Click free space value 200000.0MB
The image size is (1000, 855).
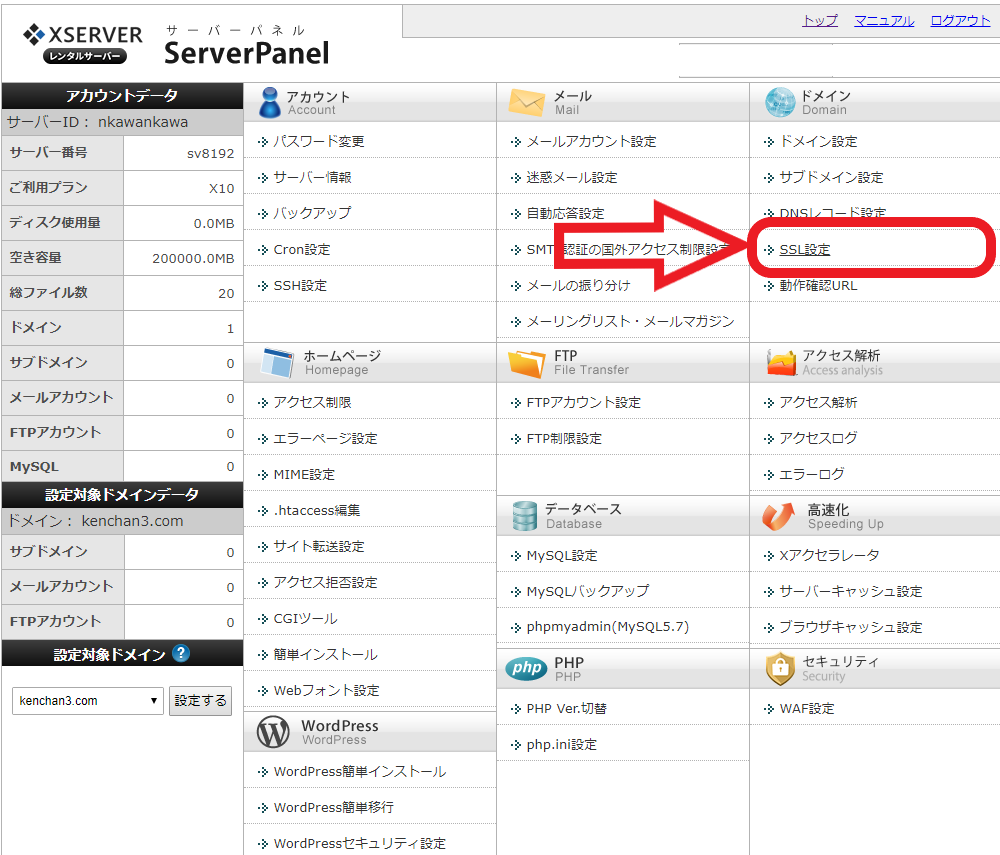tap(193, 259)
